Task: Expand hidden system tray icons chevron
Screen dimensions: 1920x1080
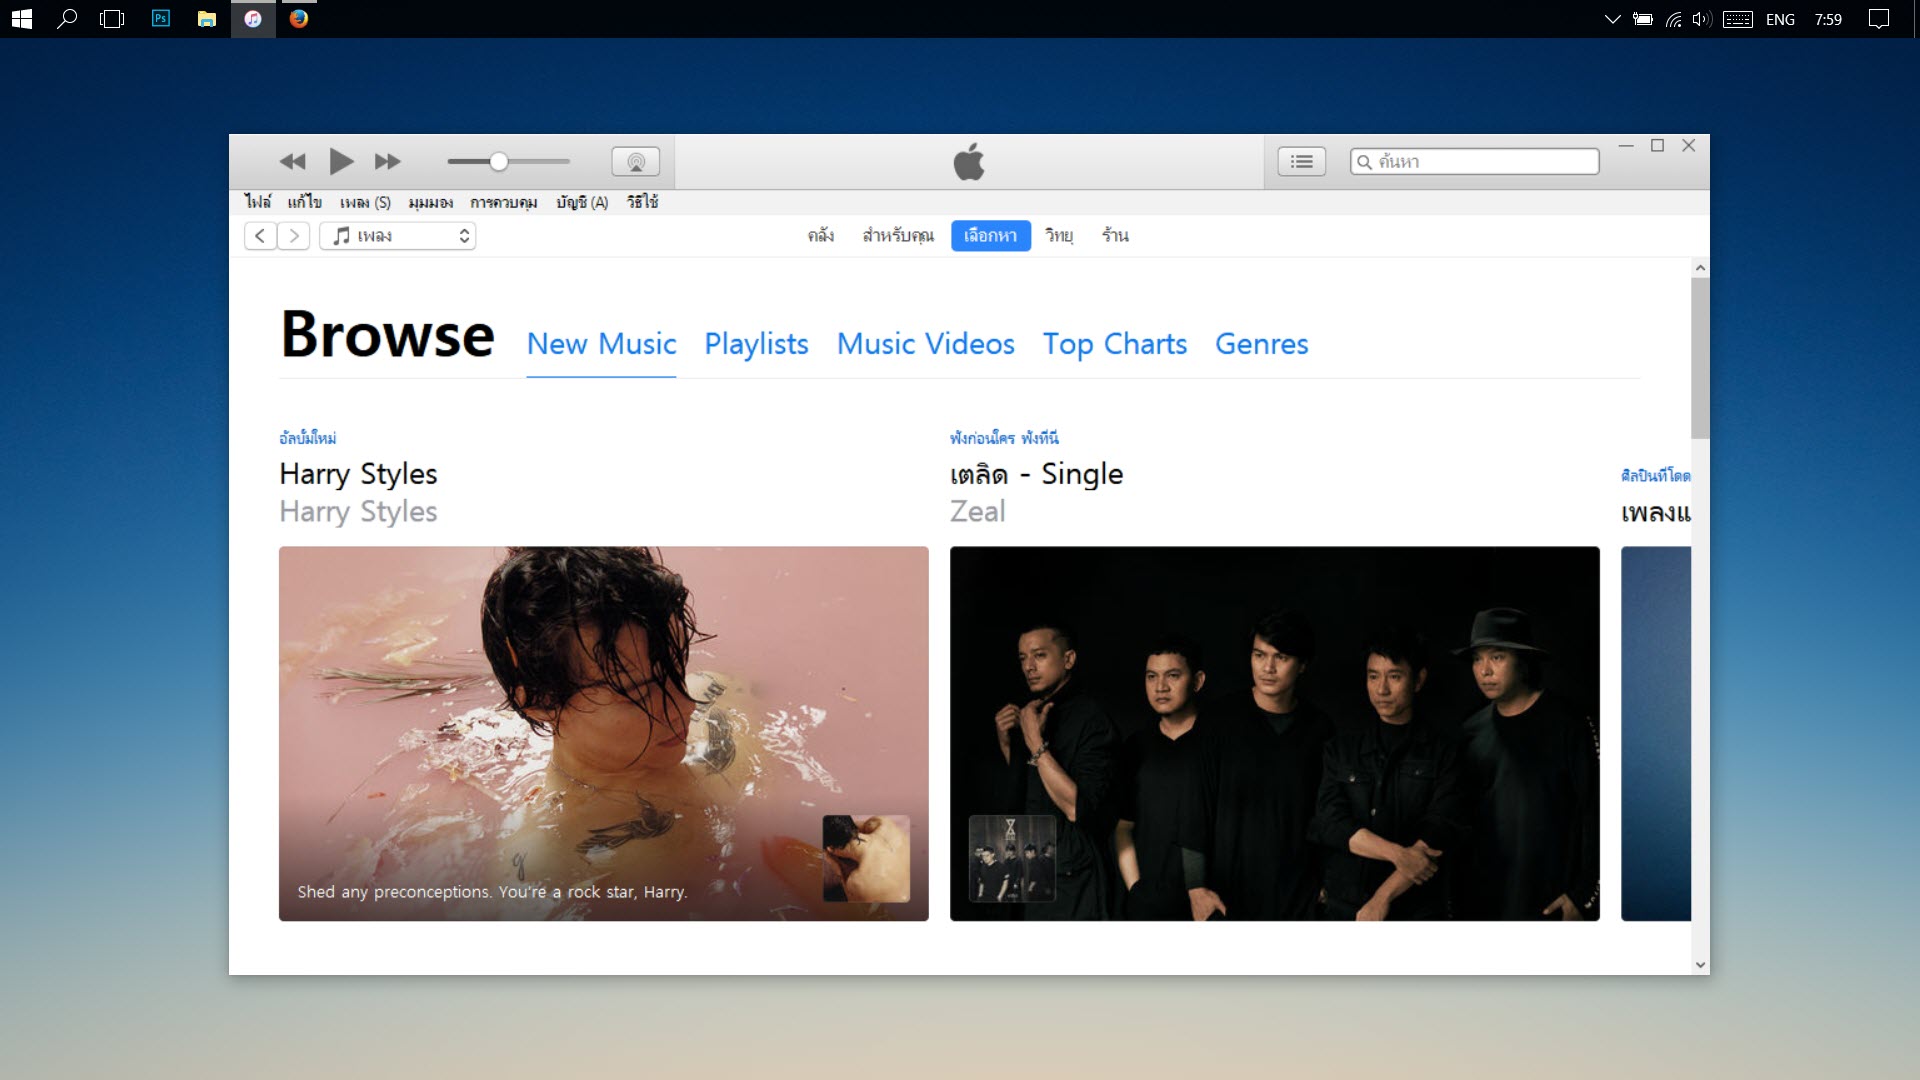Action: (x=1611, y=19)
